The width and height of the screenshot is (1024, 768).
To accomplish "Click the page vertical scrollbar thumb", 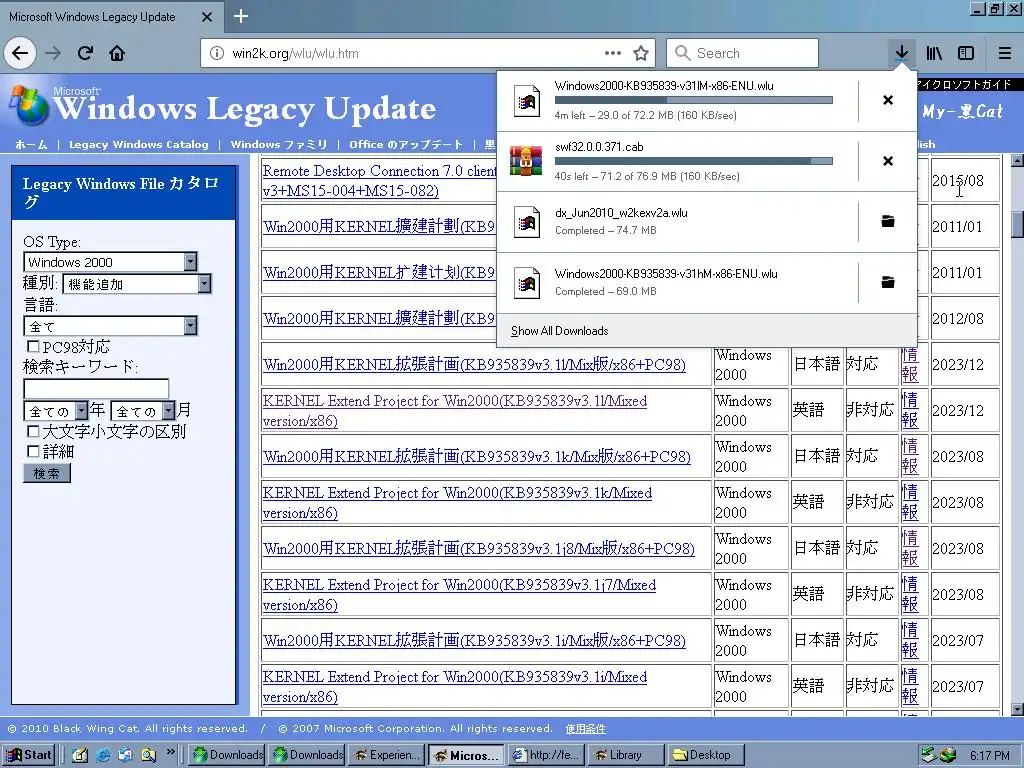I will point(1017,224).
